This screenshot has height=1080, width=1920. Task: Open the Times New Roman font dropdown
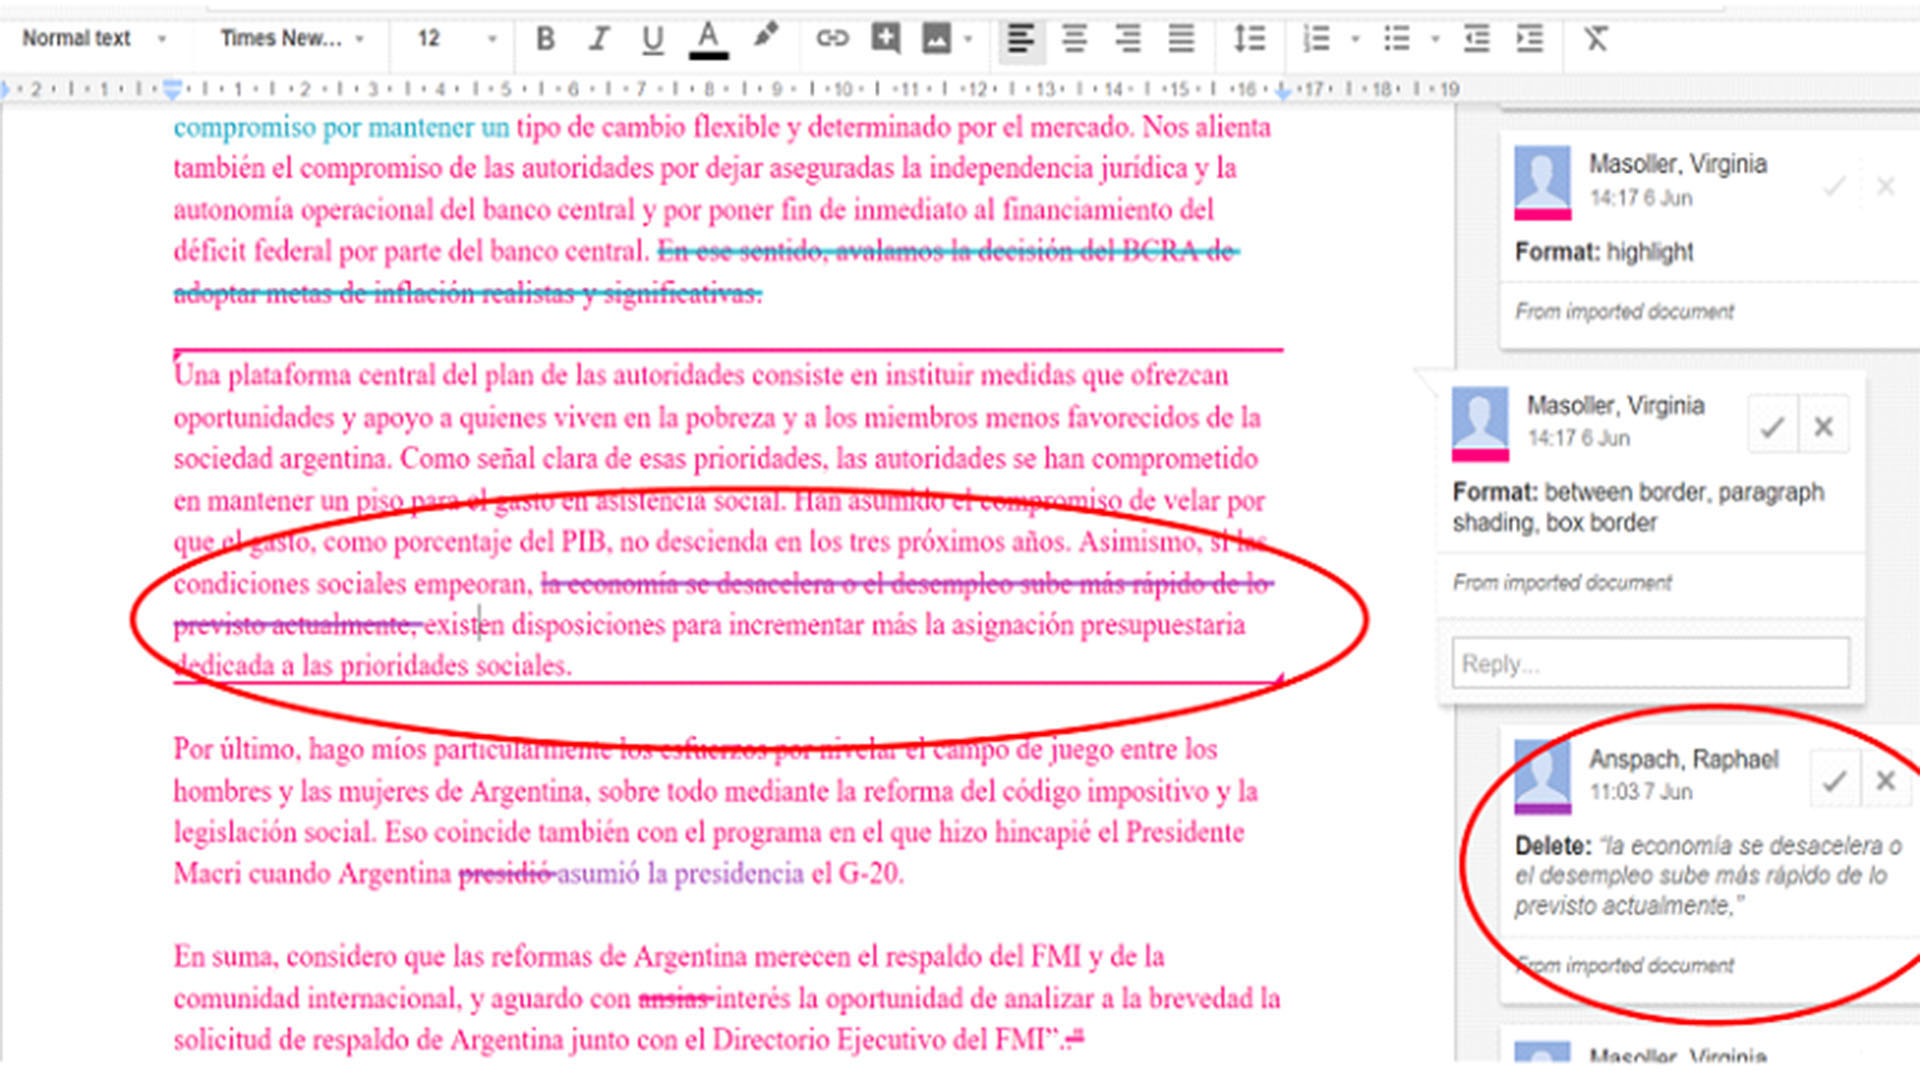click(292, 39)
